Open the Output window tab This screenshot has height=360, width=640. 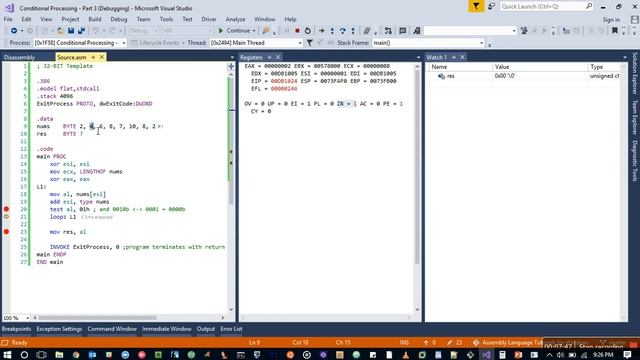pyautogui.click(x=206, y=329)
